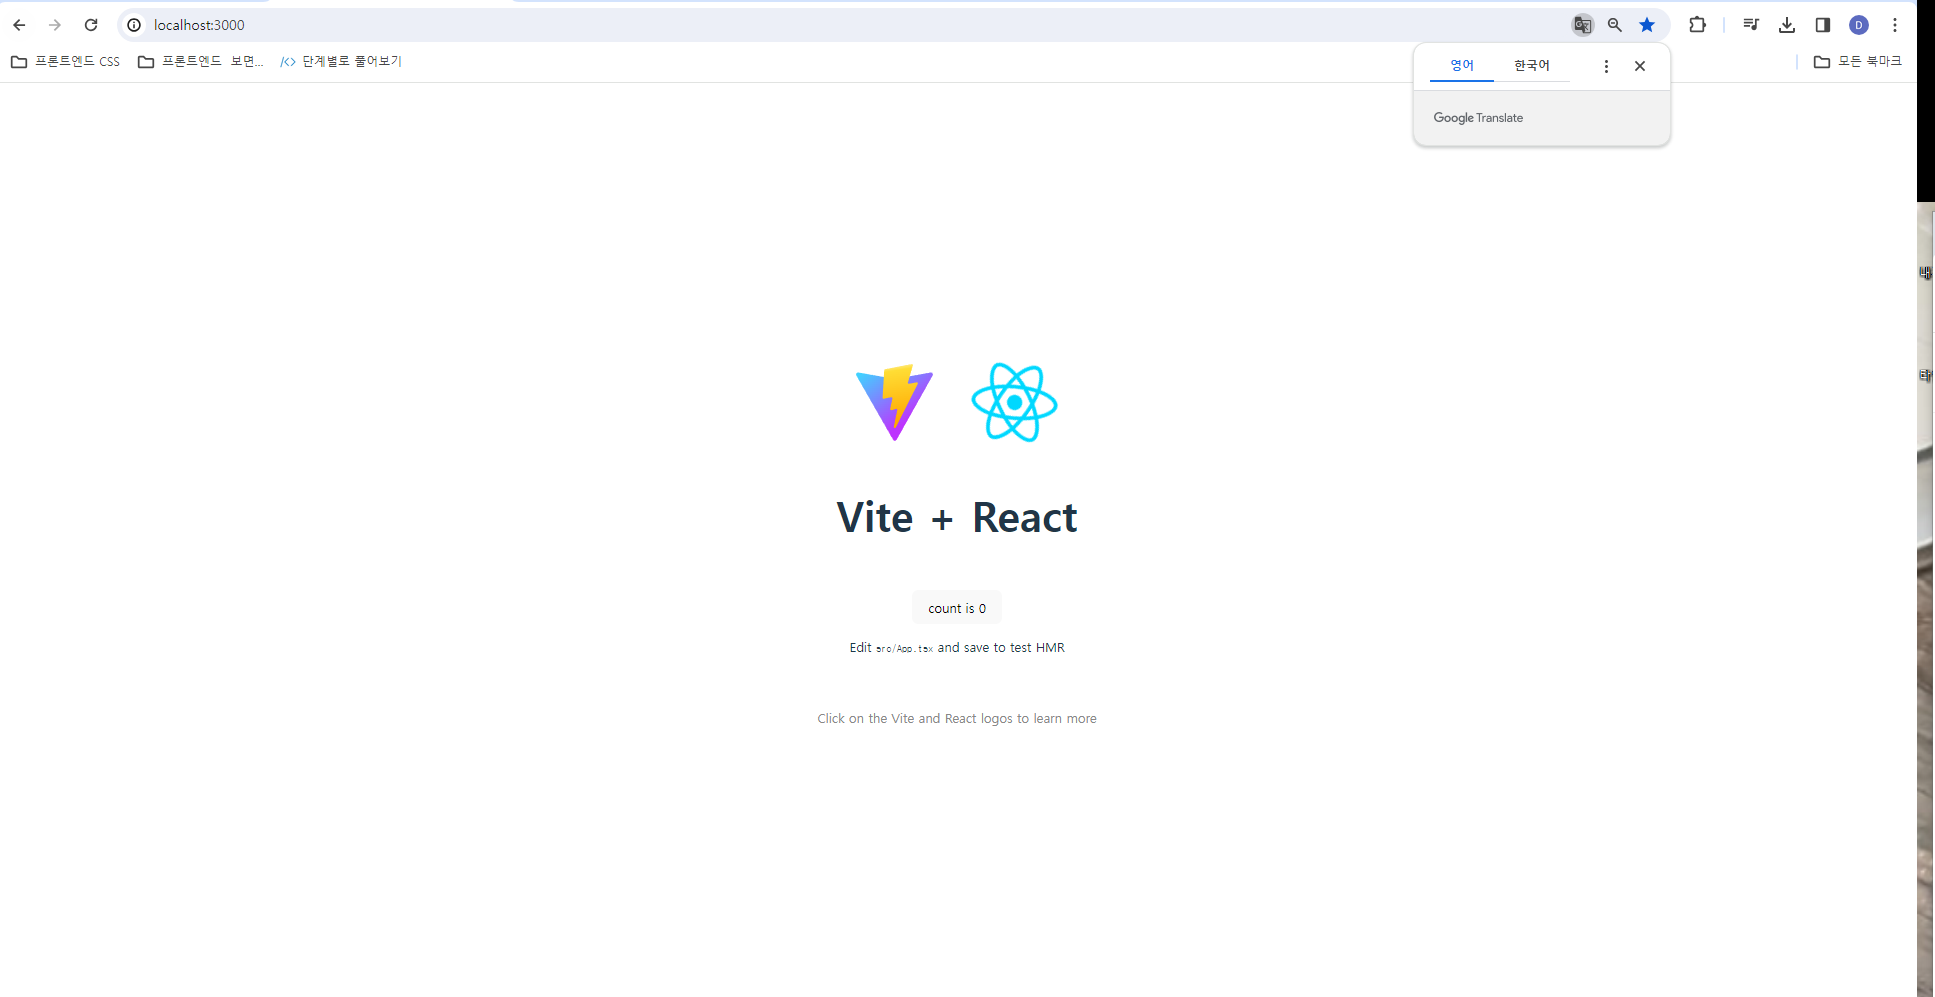
Task: Open the 모든 북마크 folder
Action: [1858, 62]
